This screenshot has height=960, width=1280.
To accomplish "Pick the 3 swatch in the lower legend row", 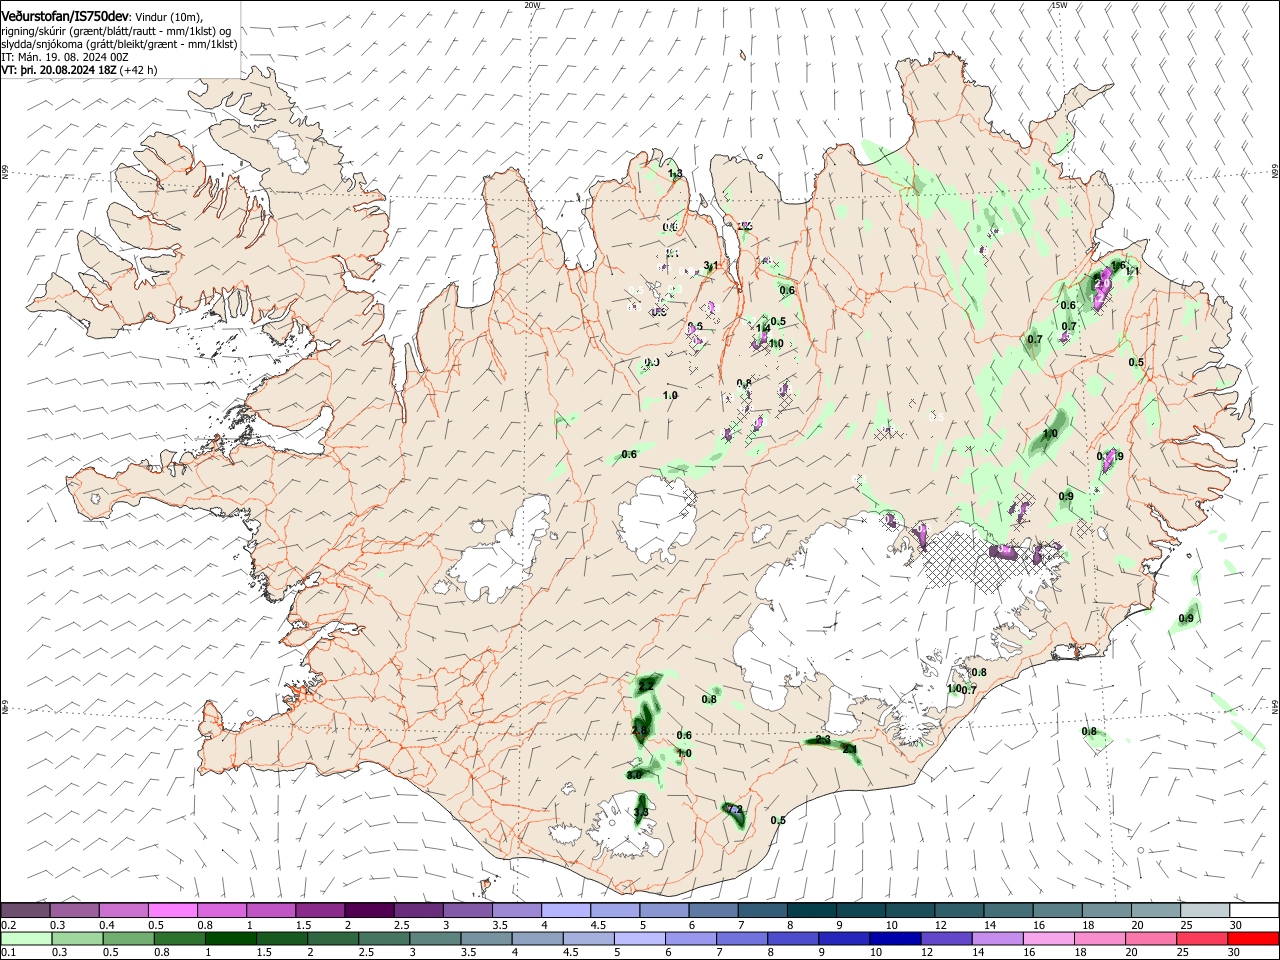I will point(435,938).
